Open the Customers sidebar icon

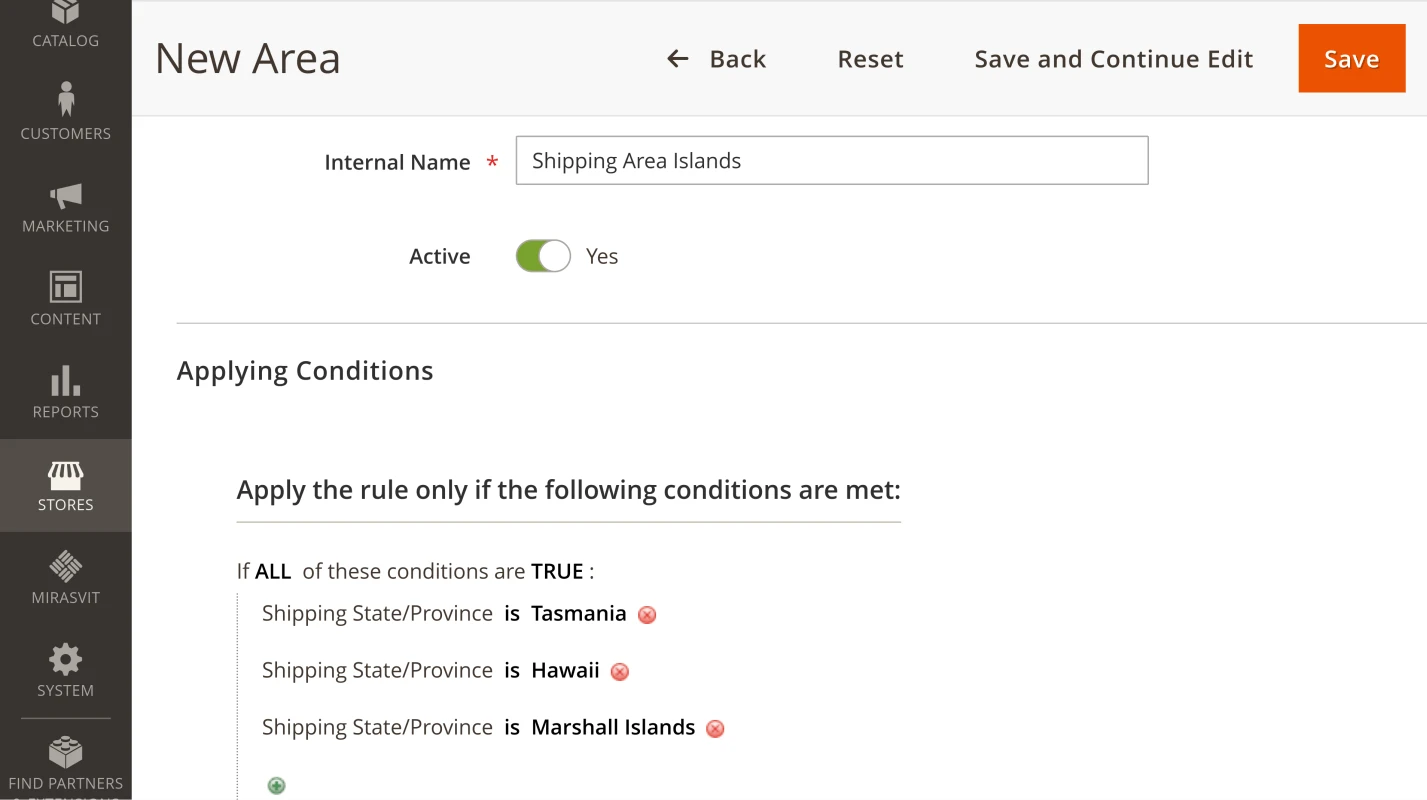(65, 100)
